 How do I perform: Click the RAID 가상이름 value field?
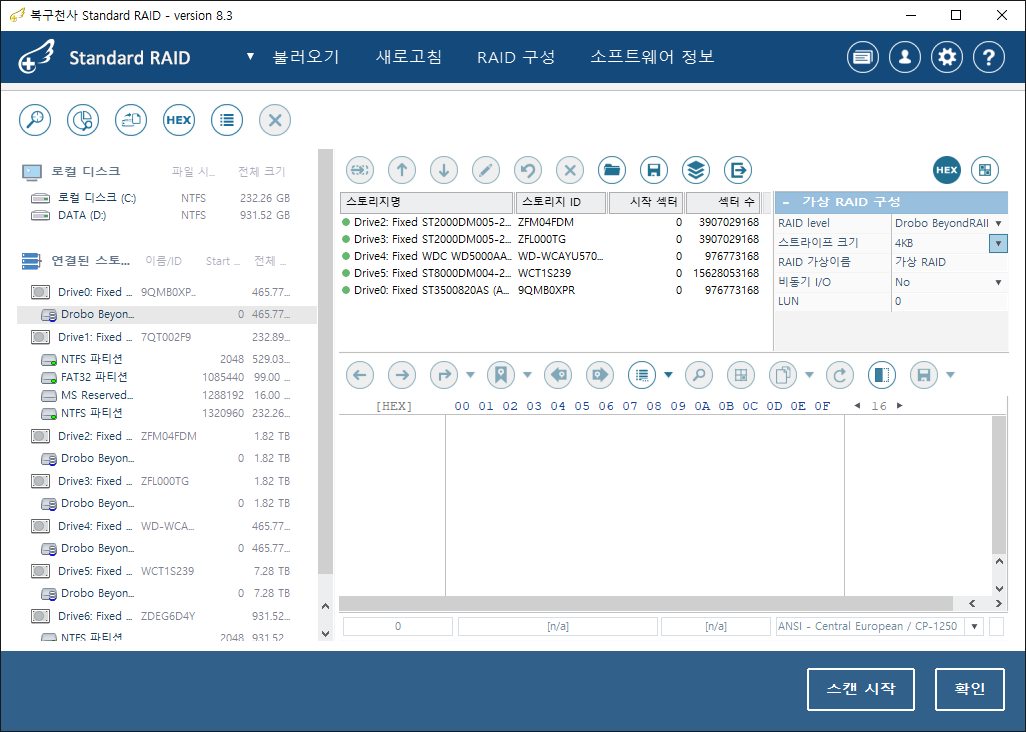949,262
